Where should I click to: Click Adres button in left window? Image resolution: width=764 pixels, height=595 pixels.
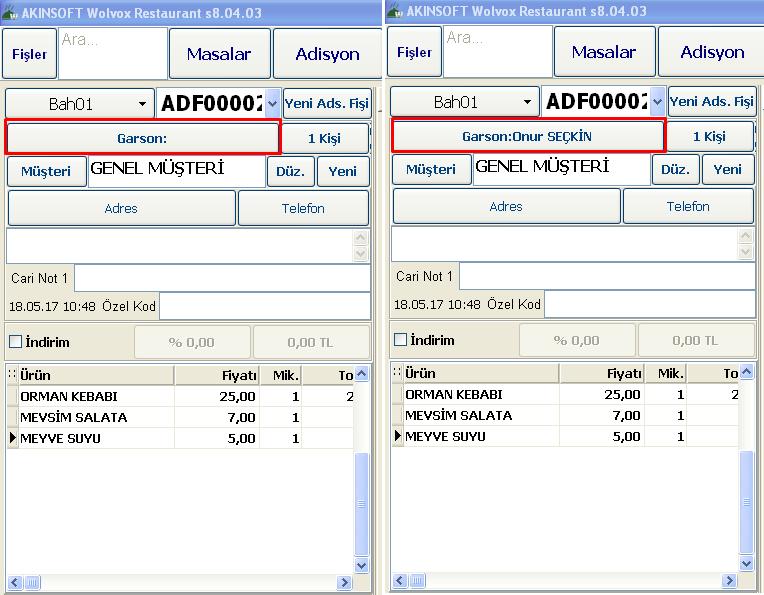[121, 208]
